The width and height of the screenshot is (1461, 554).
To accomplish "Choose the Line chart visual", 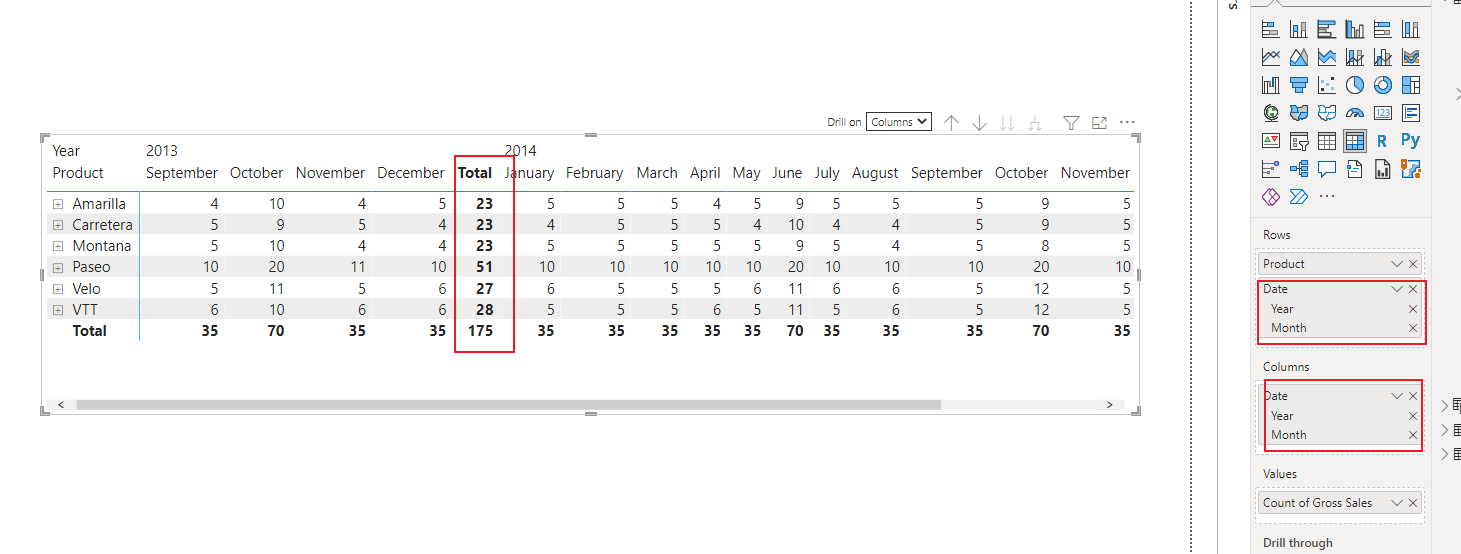I will (x=1271, y=57).
